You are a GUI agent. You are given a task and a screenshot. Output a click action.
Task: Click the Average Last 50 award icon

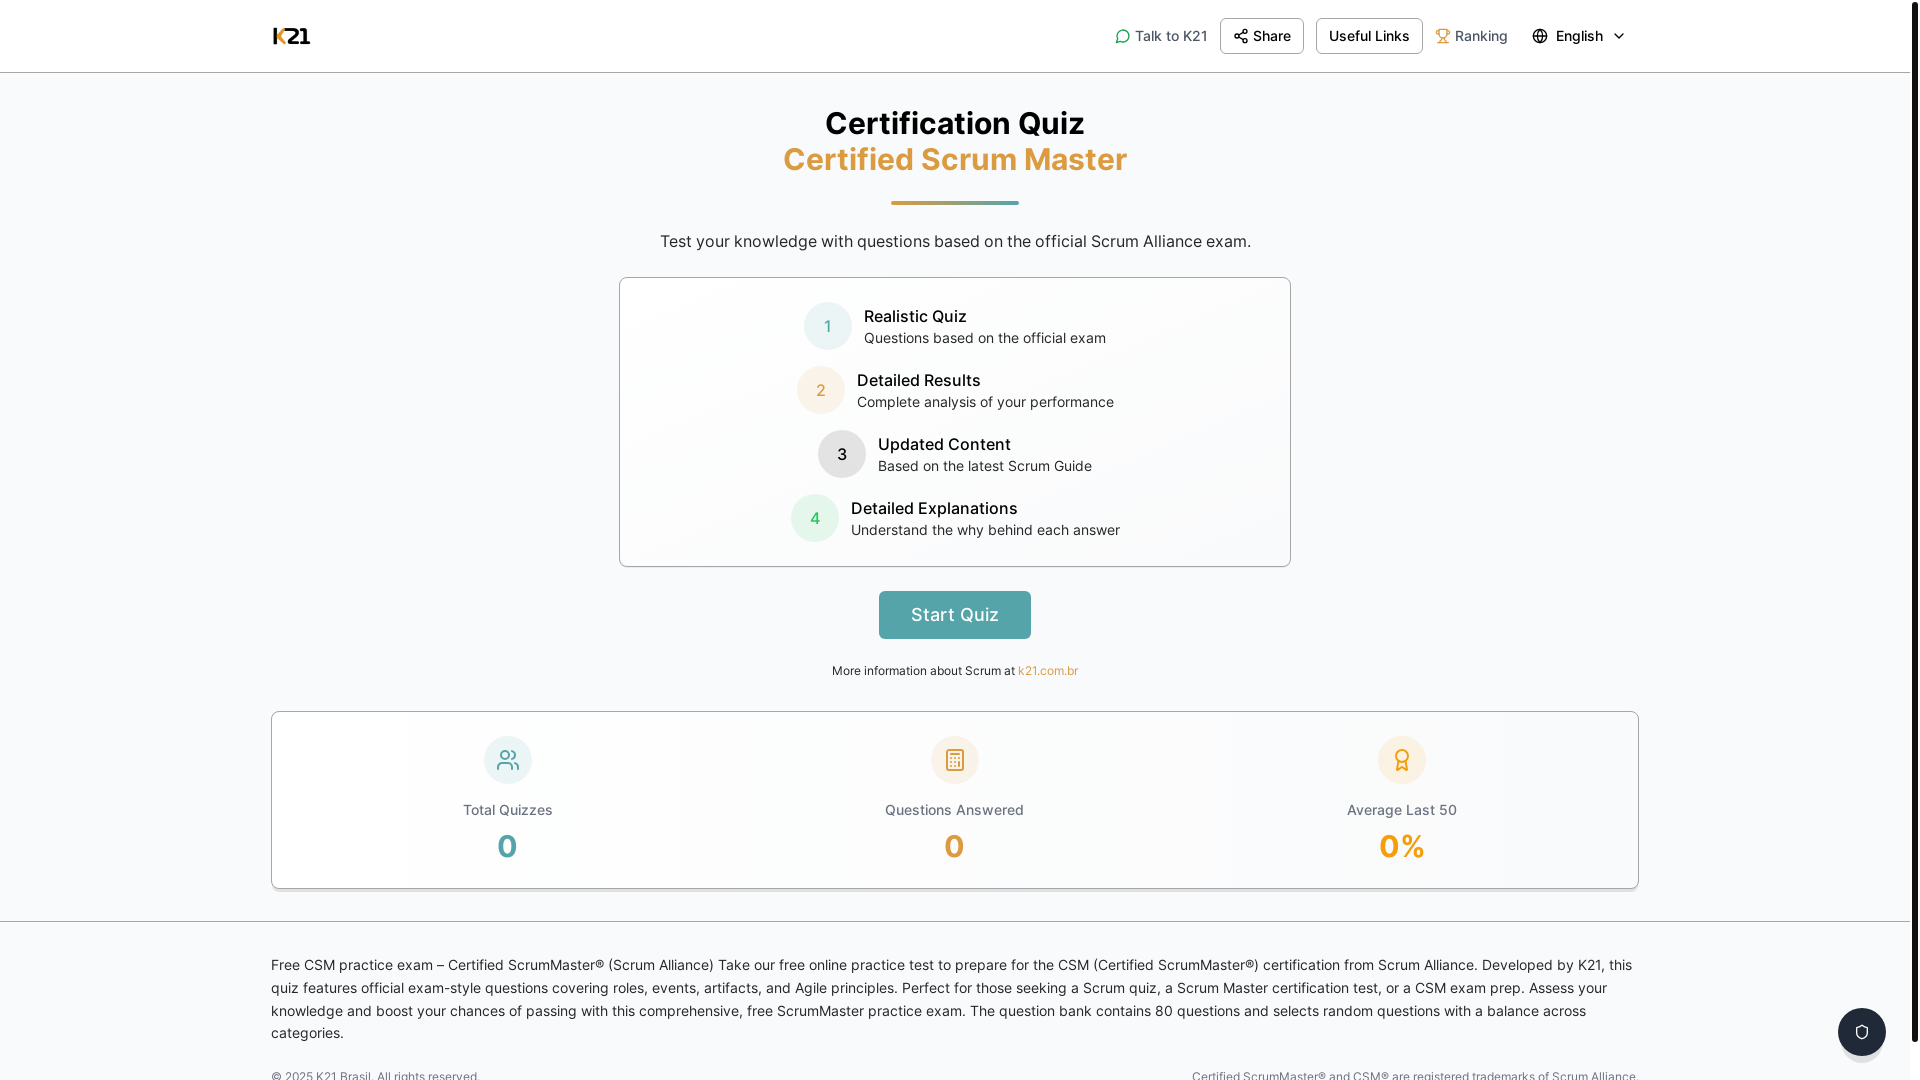(1402, 760)
